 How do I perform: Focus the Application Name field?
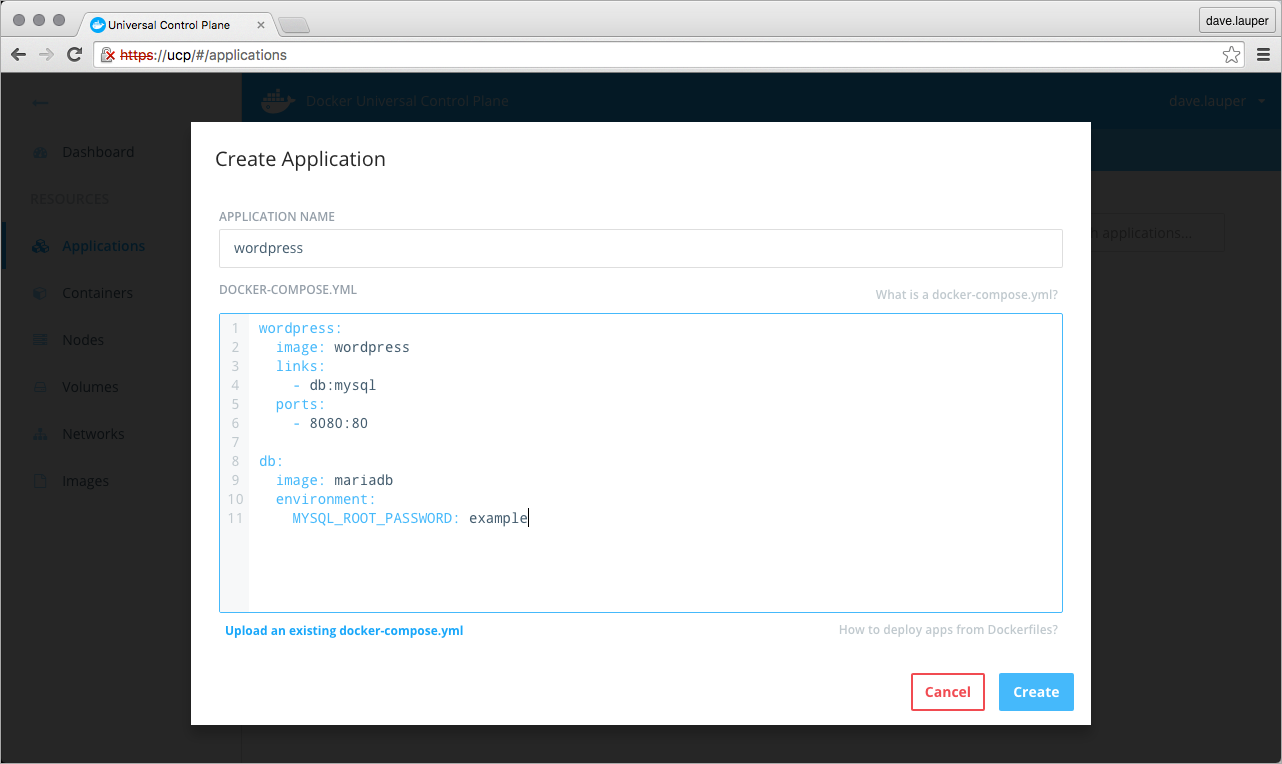[x=640, y=248]
